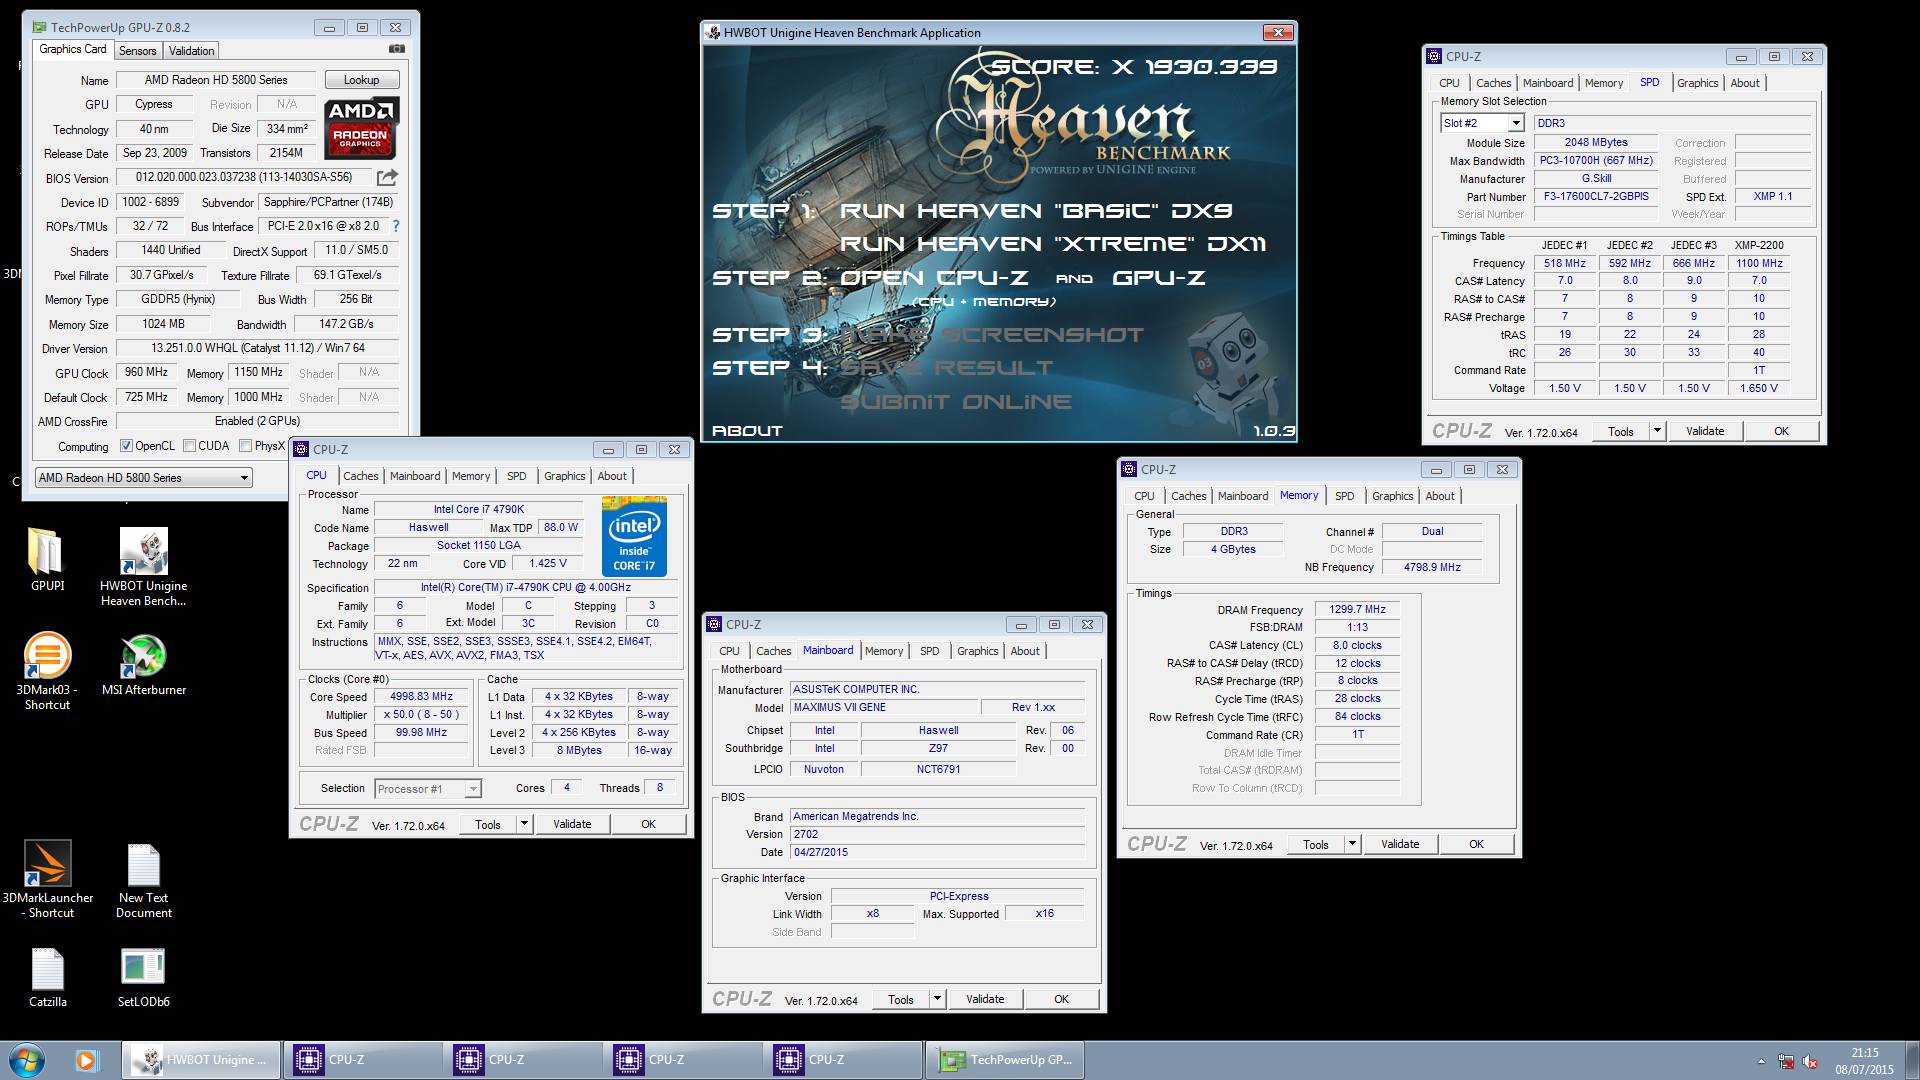The width and height of the screenshot is (1920, 1080).
Task: Open Catzilla desktop icon
Action: pos(47,968)
